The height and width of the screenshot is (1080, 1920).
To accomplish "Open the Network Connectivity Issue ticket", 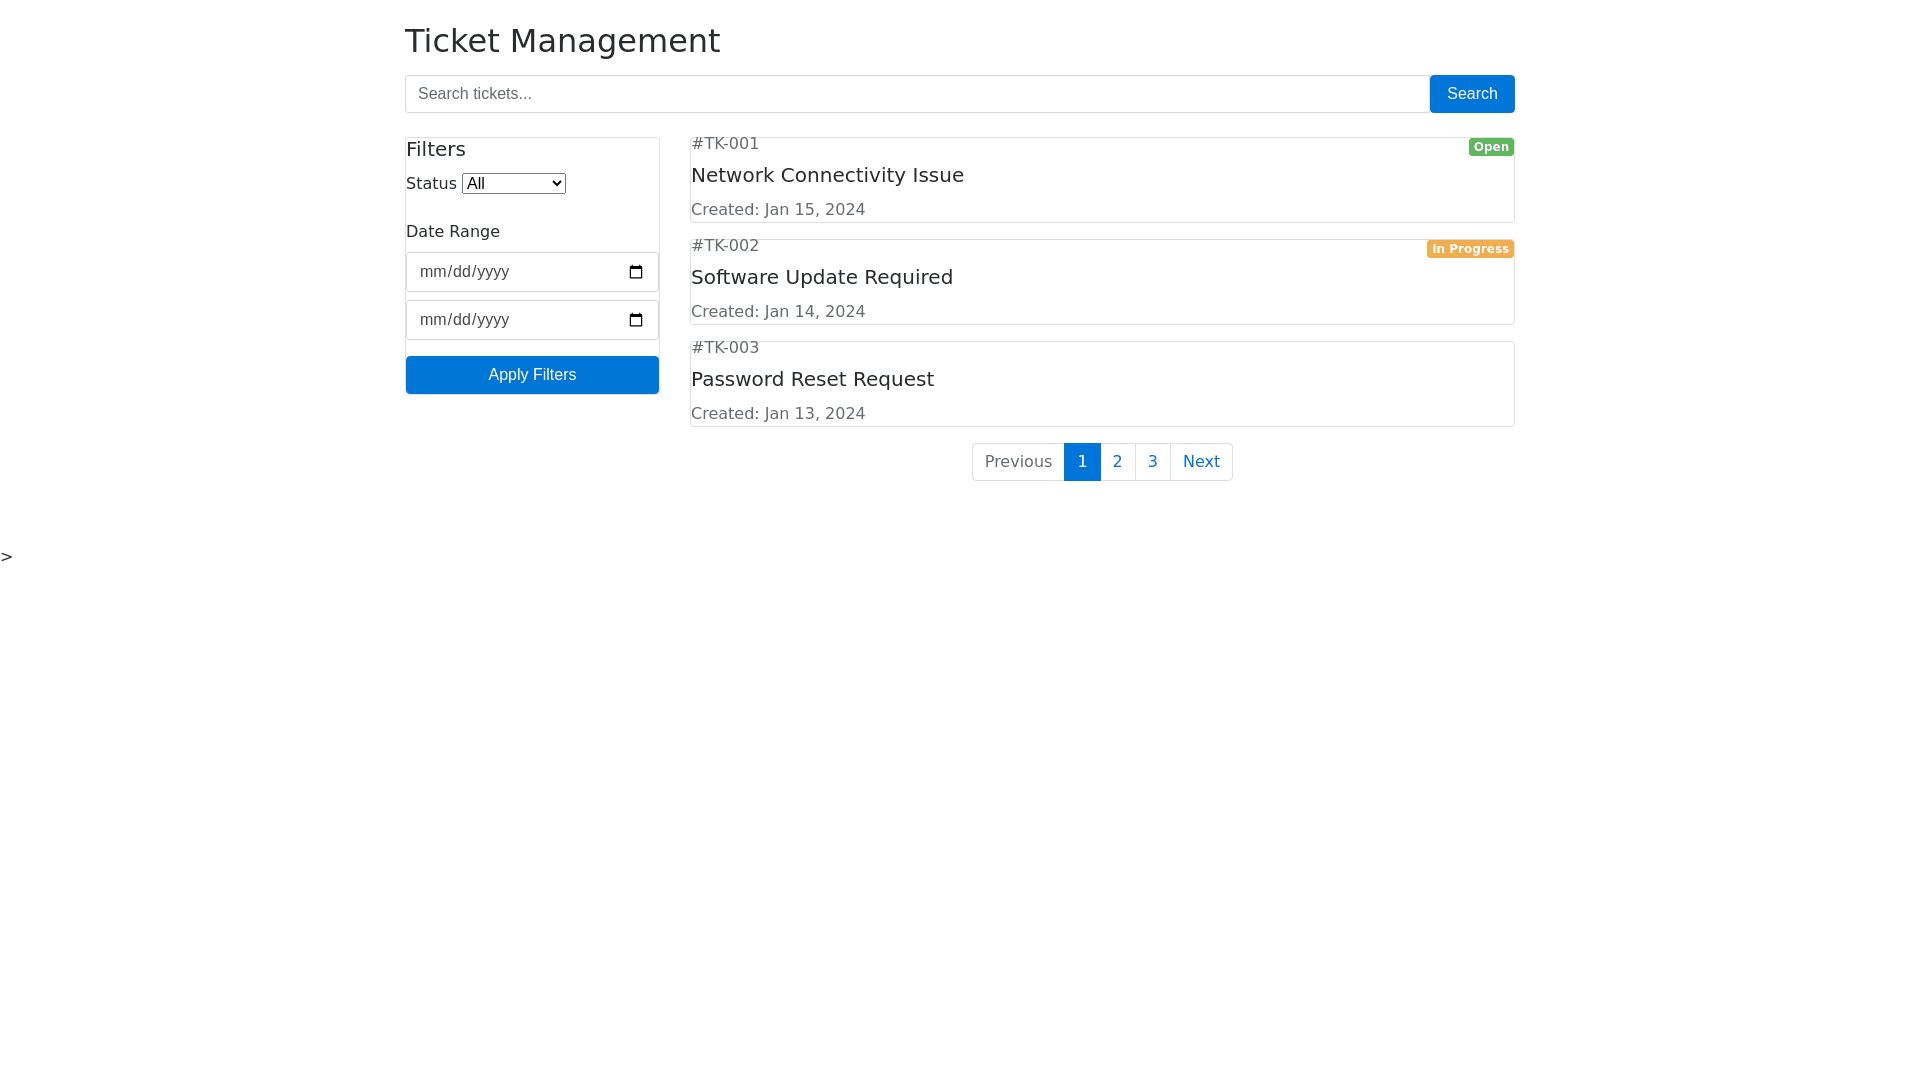I will click(x=827, y=175).
